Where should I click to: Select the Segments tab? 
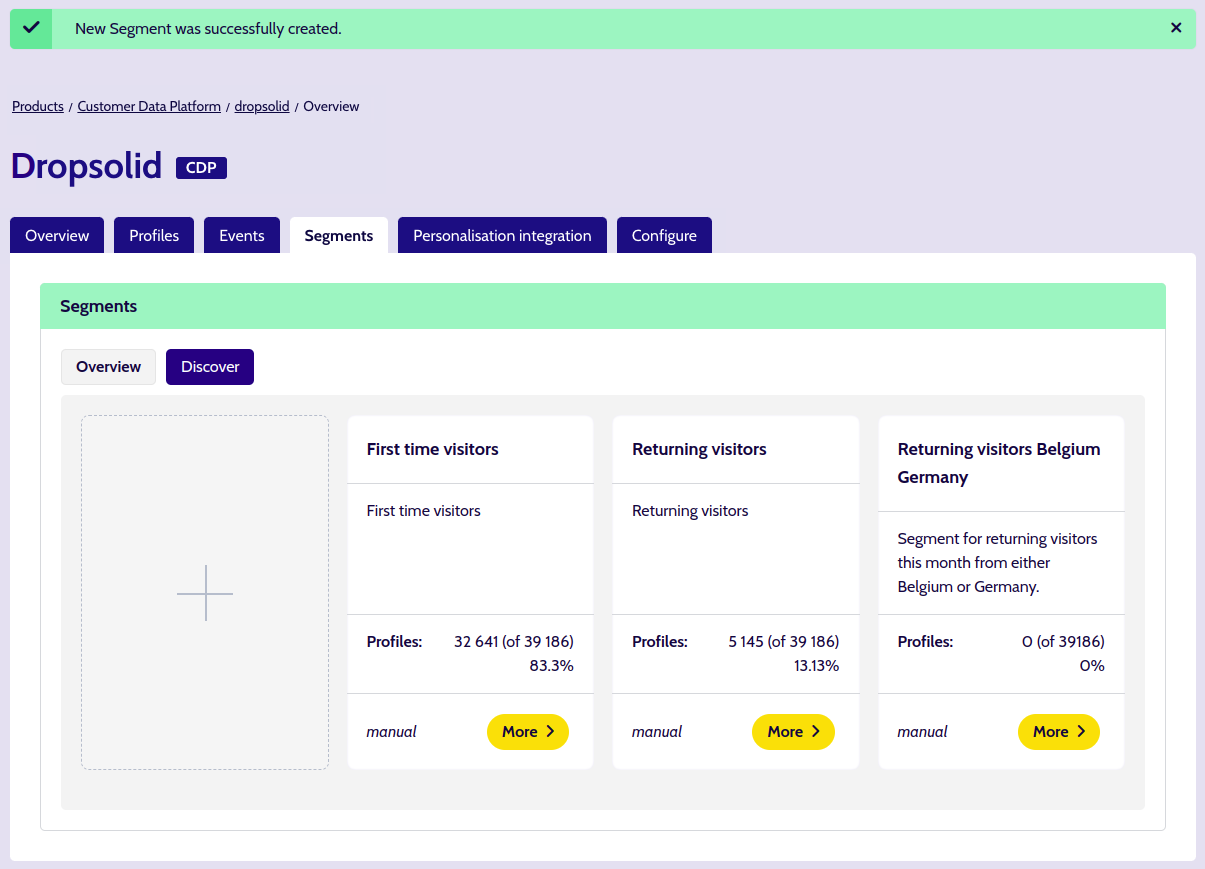[x=339, y=235]
